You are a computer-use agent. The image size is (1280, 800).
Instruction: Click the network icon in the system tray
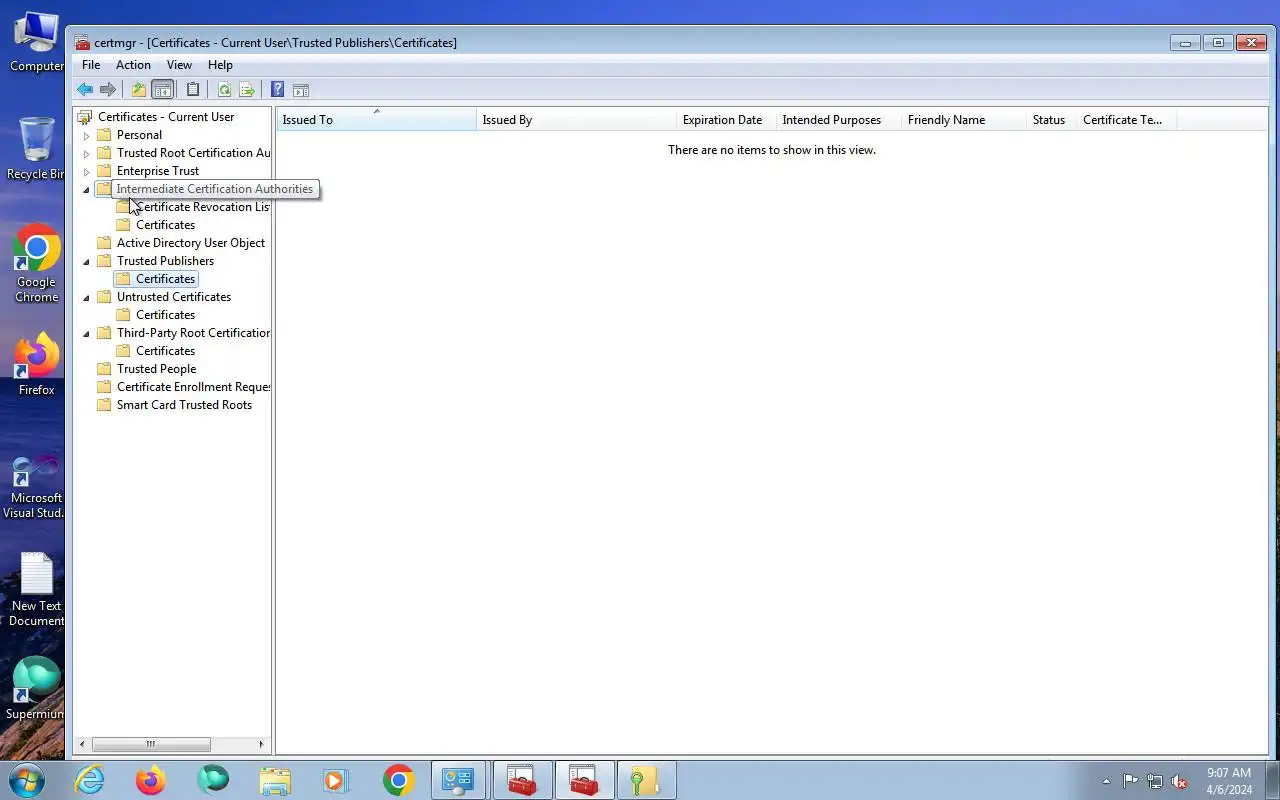(x=1155, y=781)
